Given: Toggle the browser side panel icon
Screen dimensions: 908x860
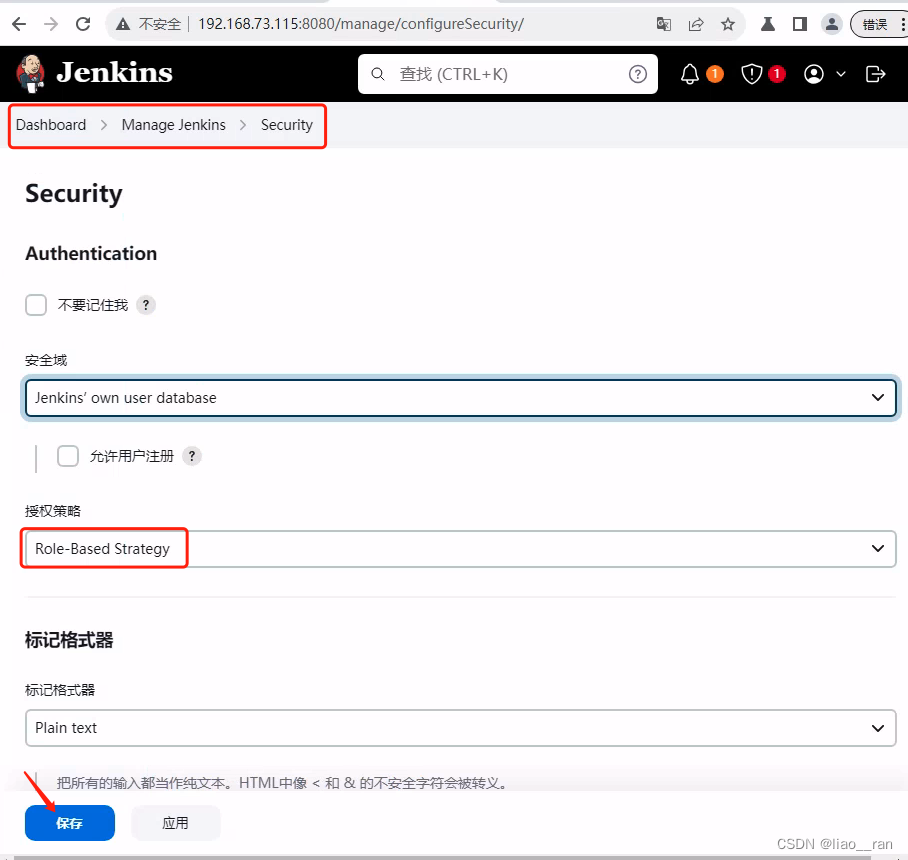Looking at the screenshot, I should [800, 24].
